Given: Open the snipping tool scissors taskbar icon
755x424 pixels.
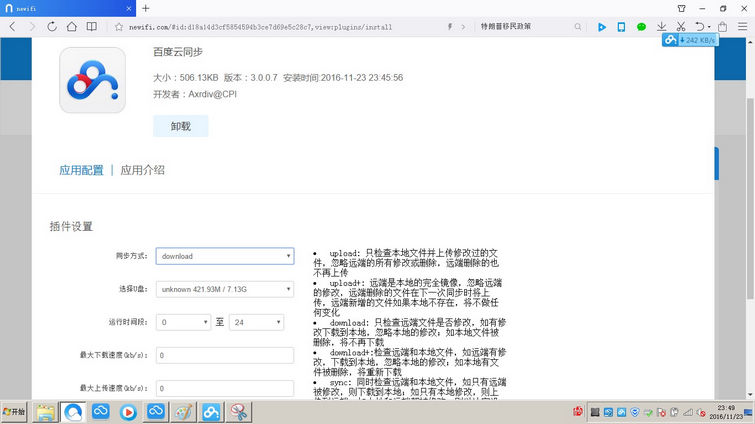Looking at the screenshot, I should tap(238, 412).
